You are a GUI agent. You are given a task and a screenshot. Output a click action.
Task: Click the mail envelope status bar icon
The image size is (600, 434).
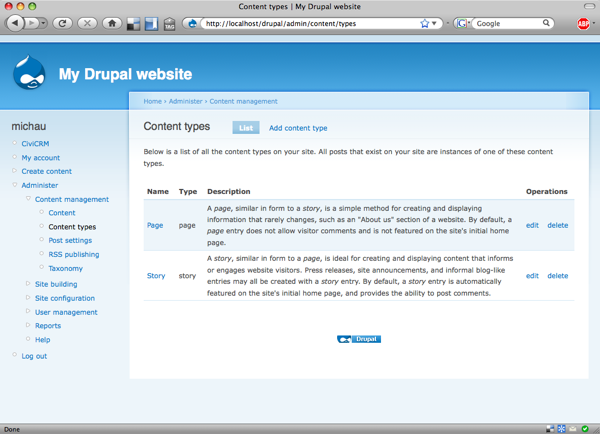click(x=573, y=429)
